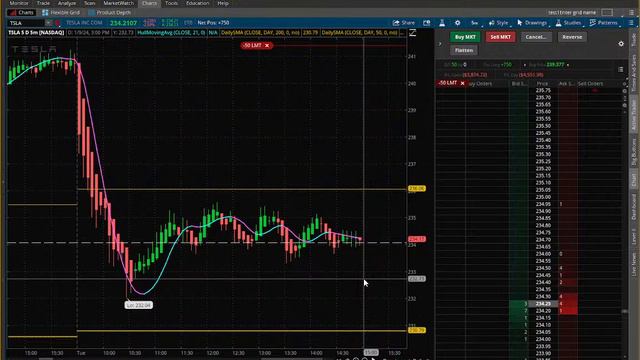Open the Help tab
Viewport: 640px width, 360px height.
click(223, 3)
